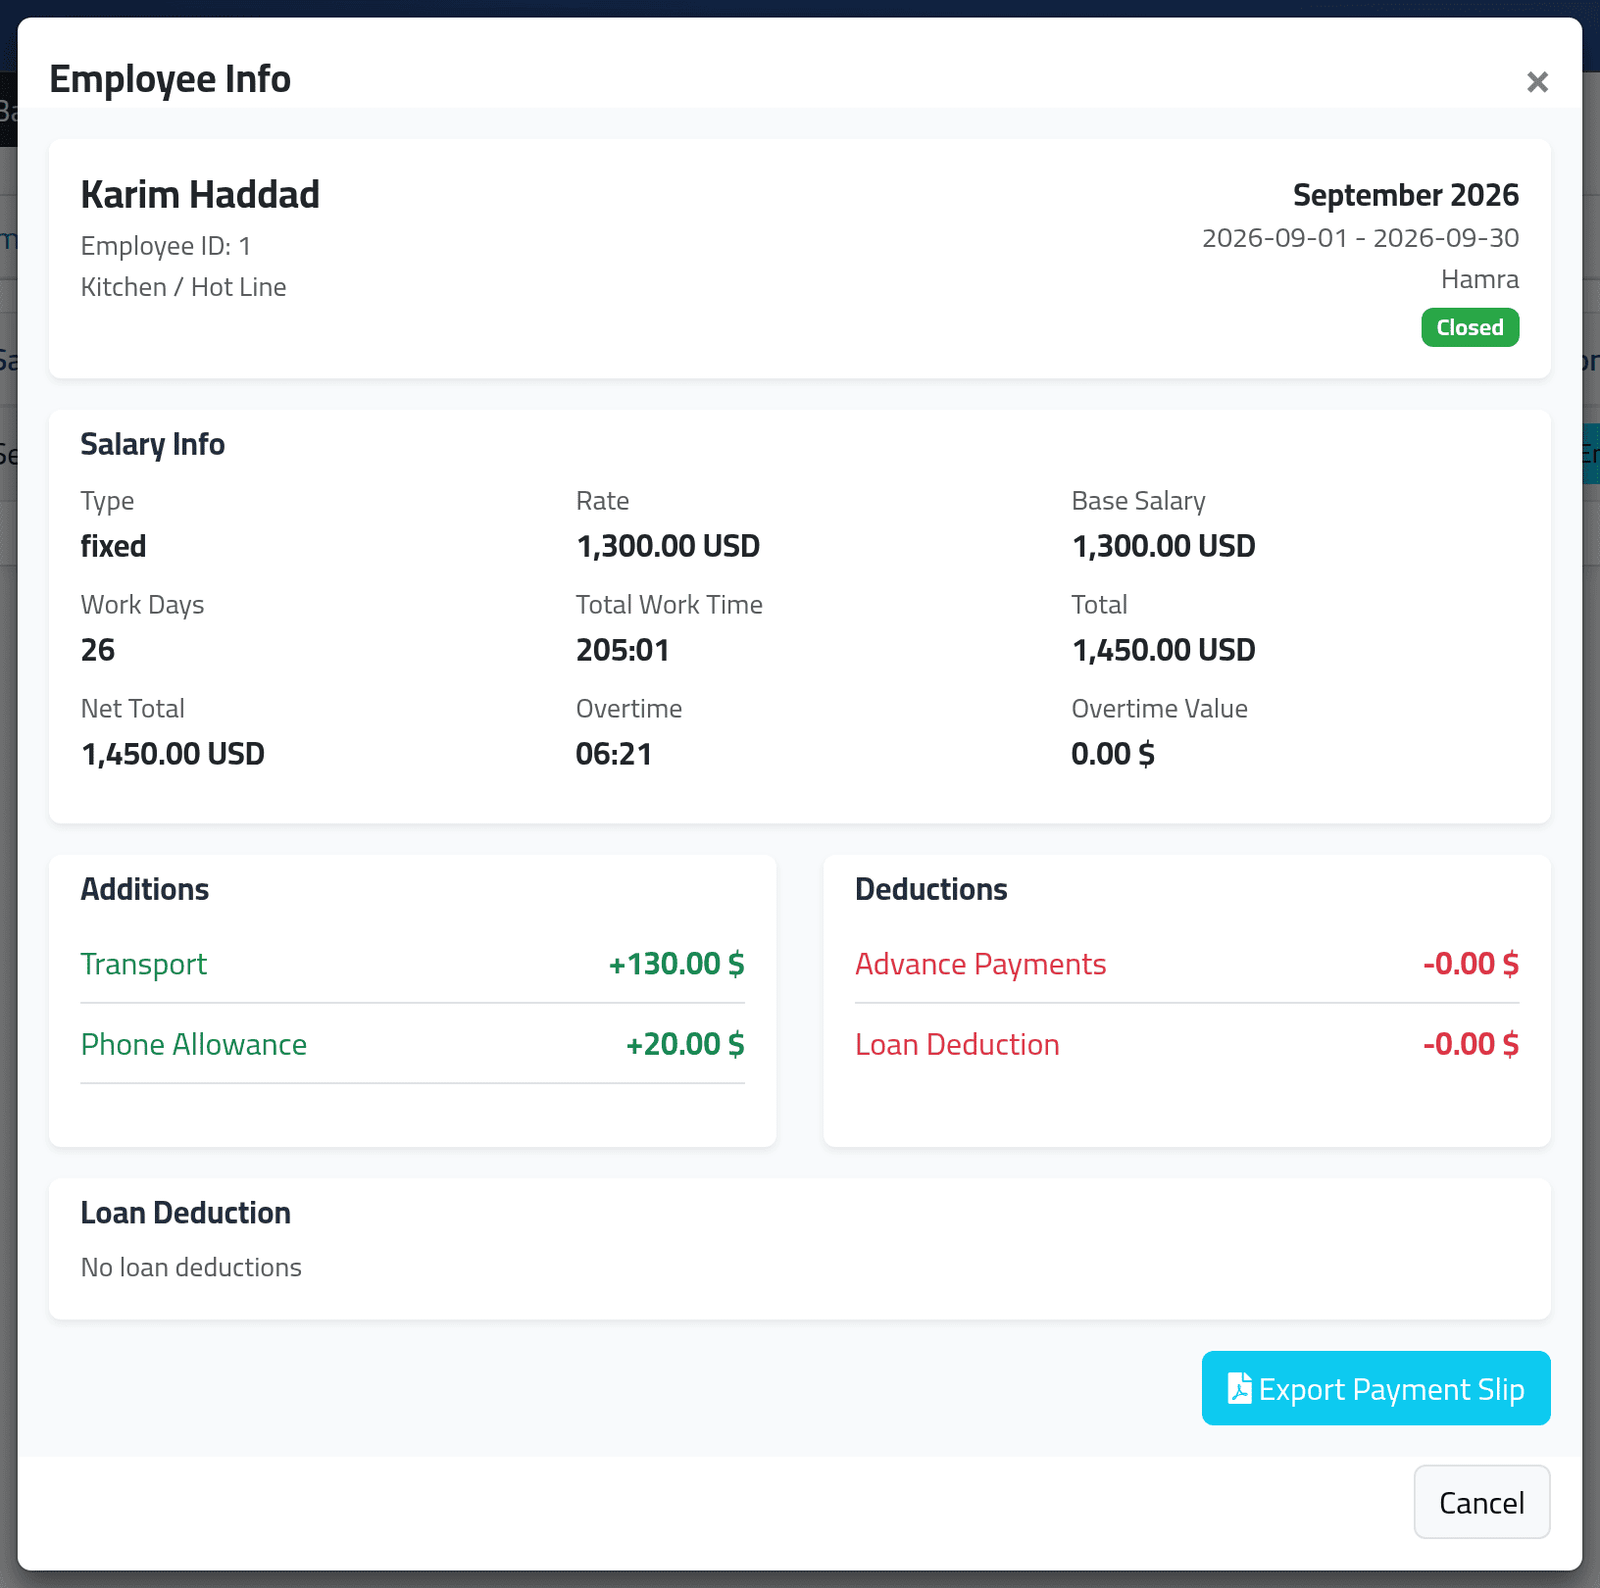Image resolution: width=1600 pixels, height=1588 pixels.
Task: Click the Advance Payments deduction label
Action: click(981, 964)
